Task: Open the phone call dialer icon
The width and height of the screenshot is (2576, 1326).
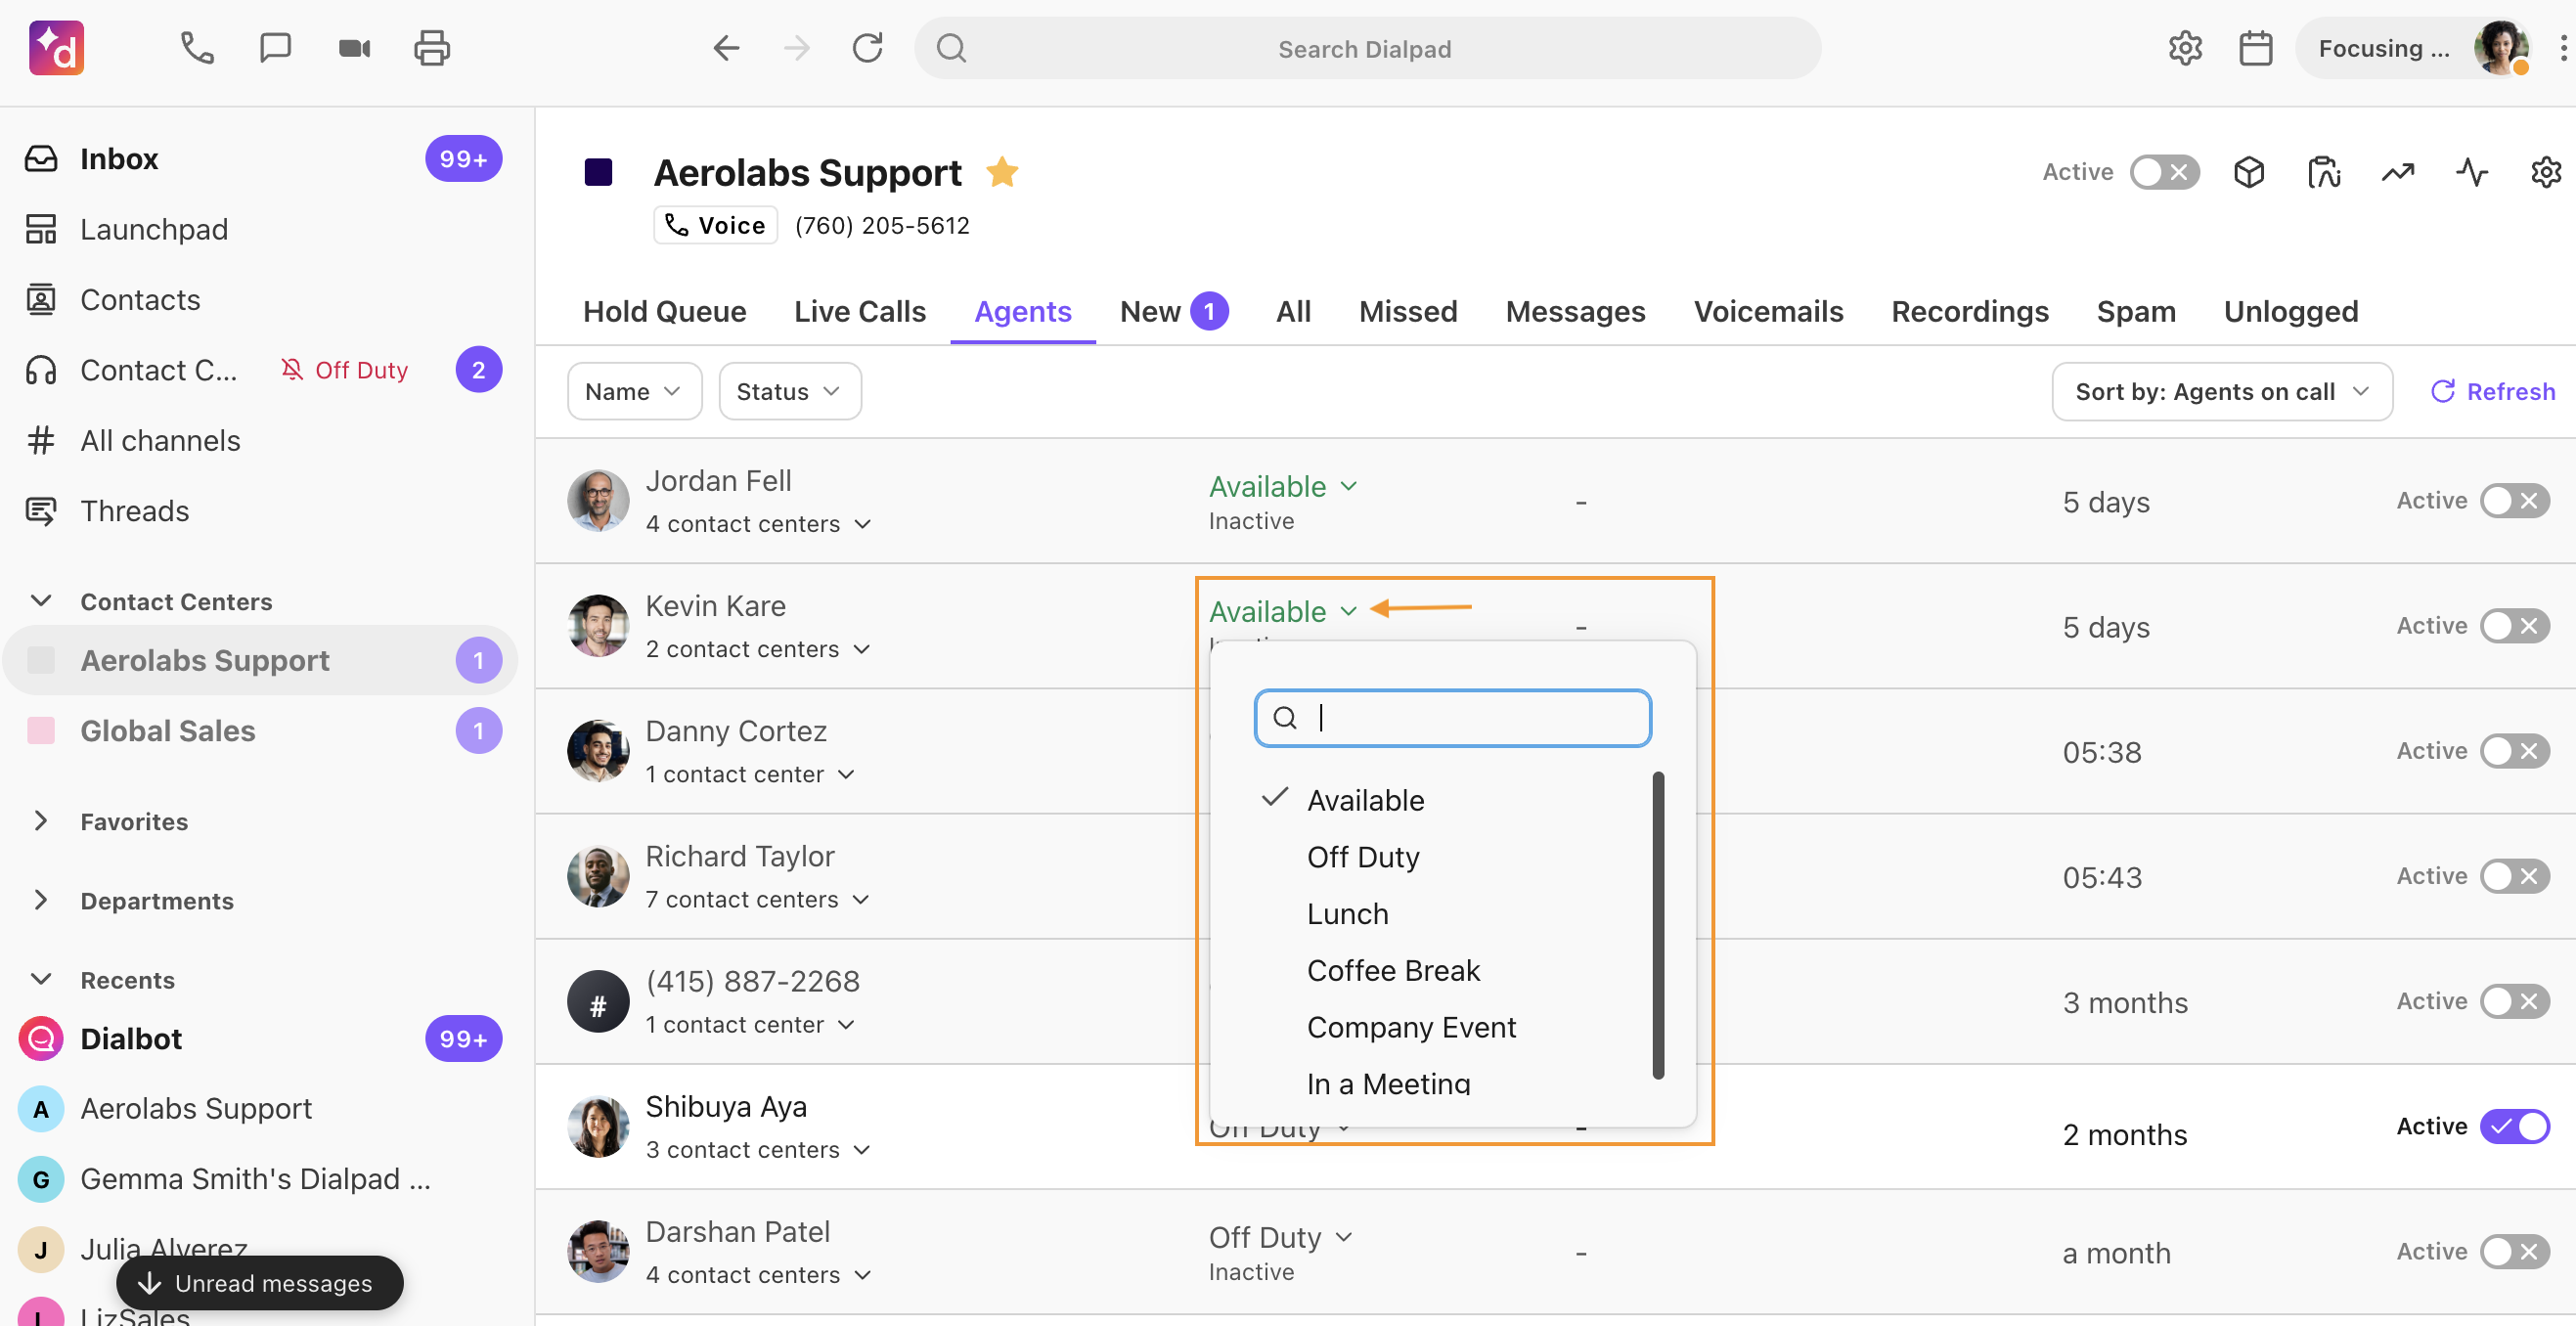Action: tap(197, 48)
